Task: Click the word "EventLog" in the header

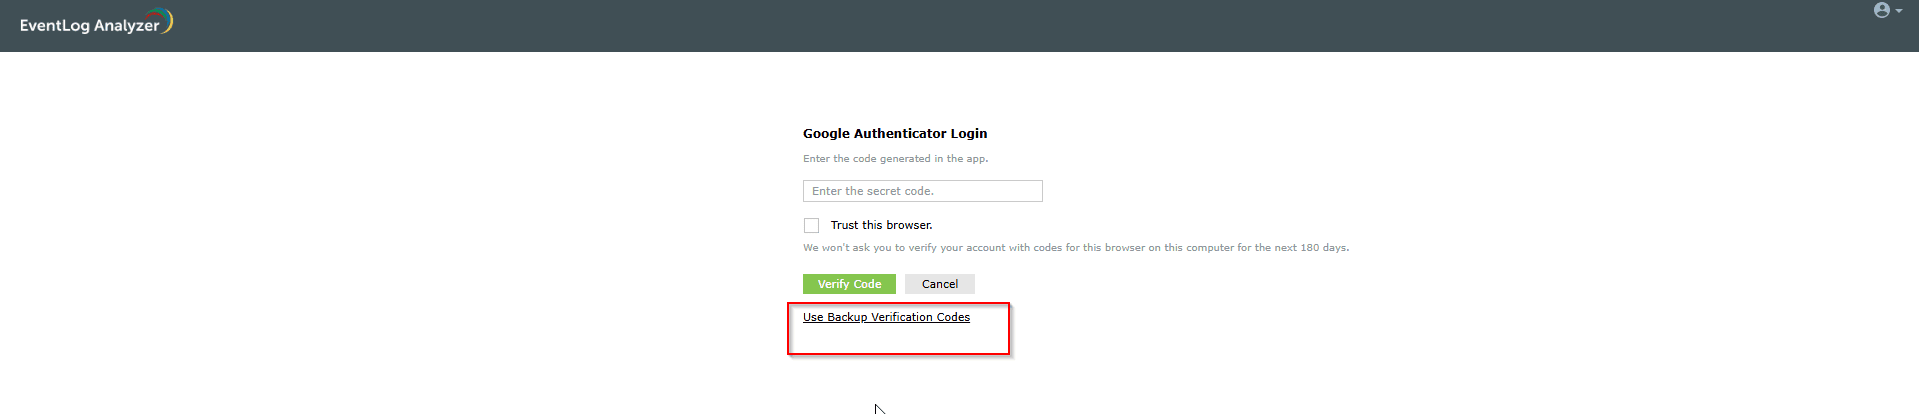Action: (54, 26)
